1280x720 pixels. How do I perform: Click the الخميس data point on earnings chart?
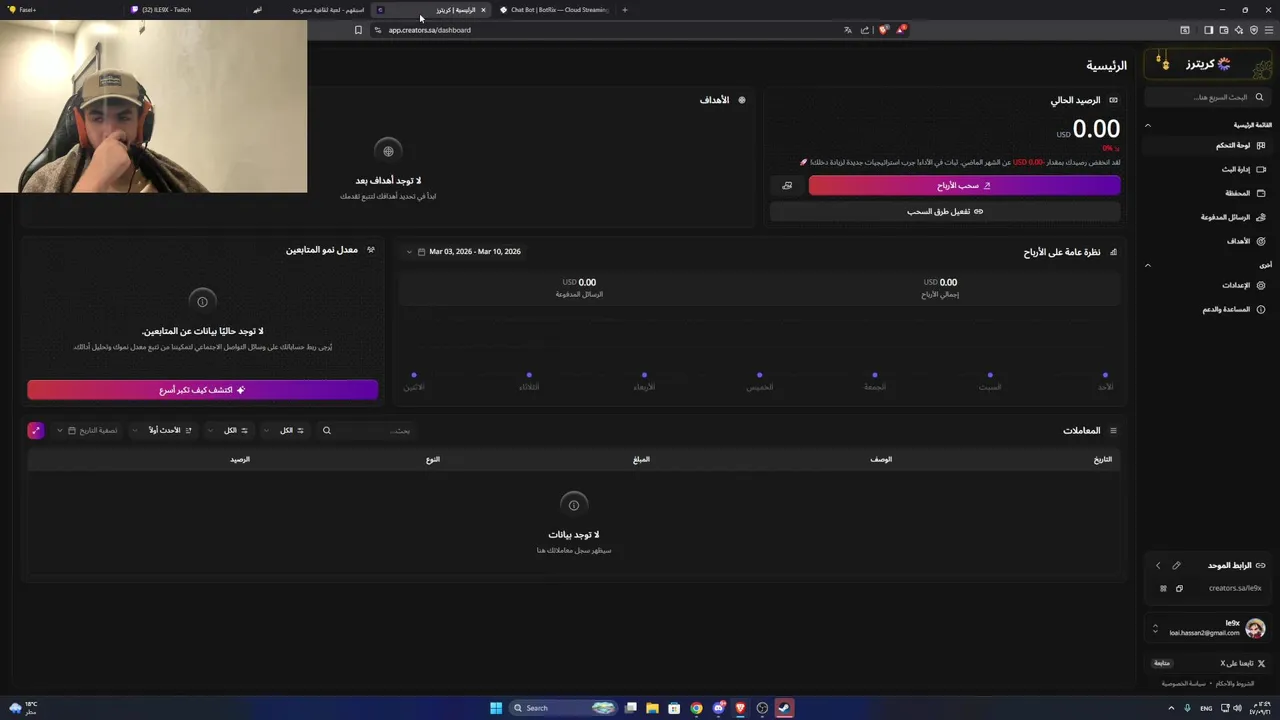759,375
